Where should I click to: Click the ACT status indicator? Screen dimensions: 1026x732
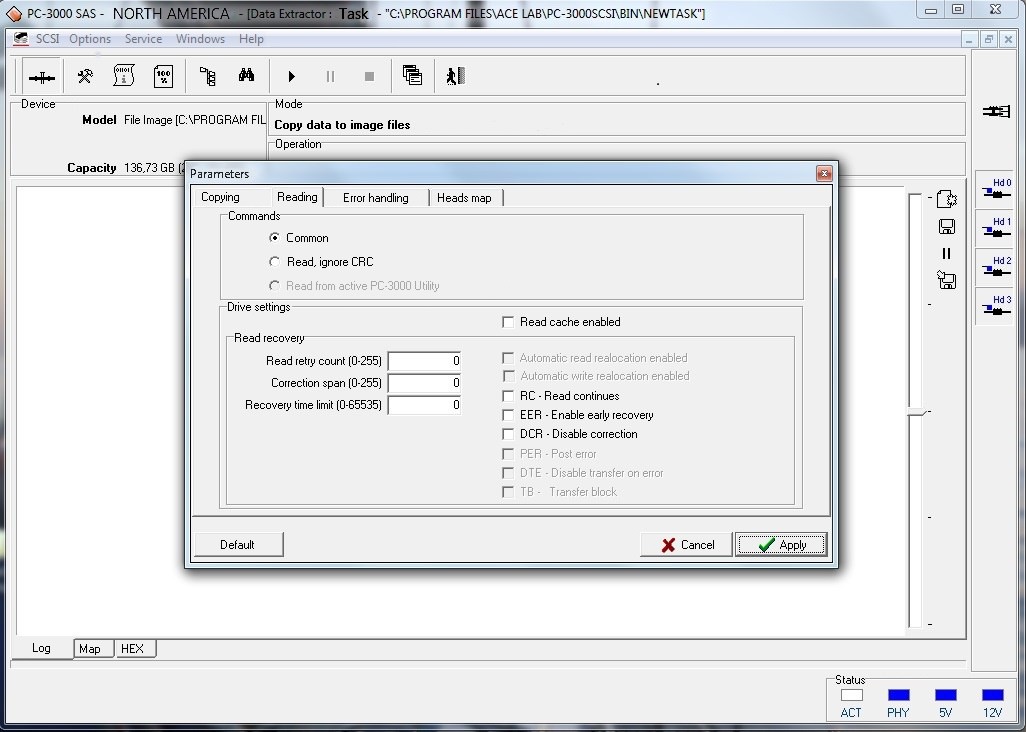click(851, 695)
